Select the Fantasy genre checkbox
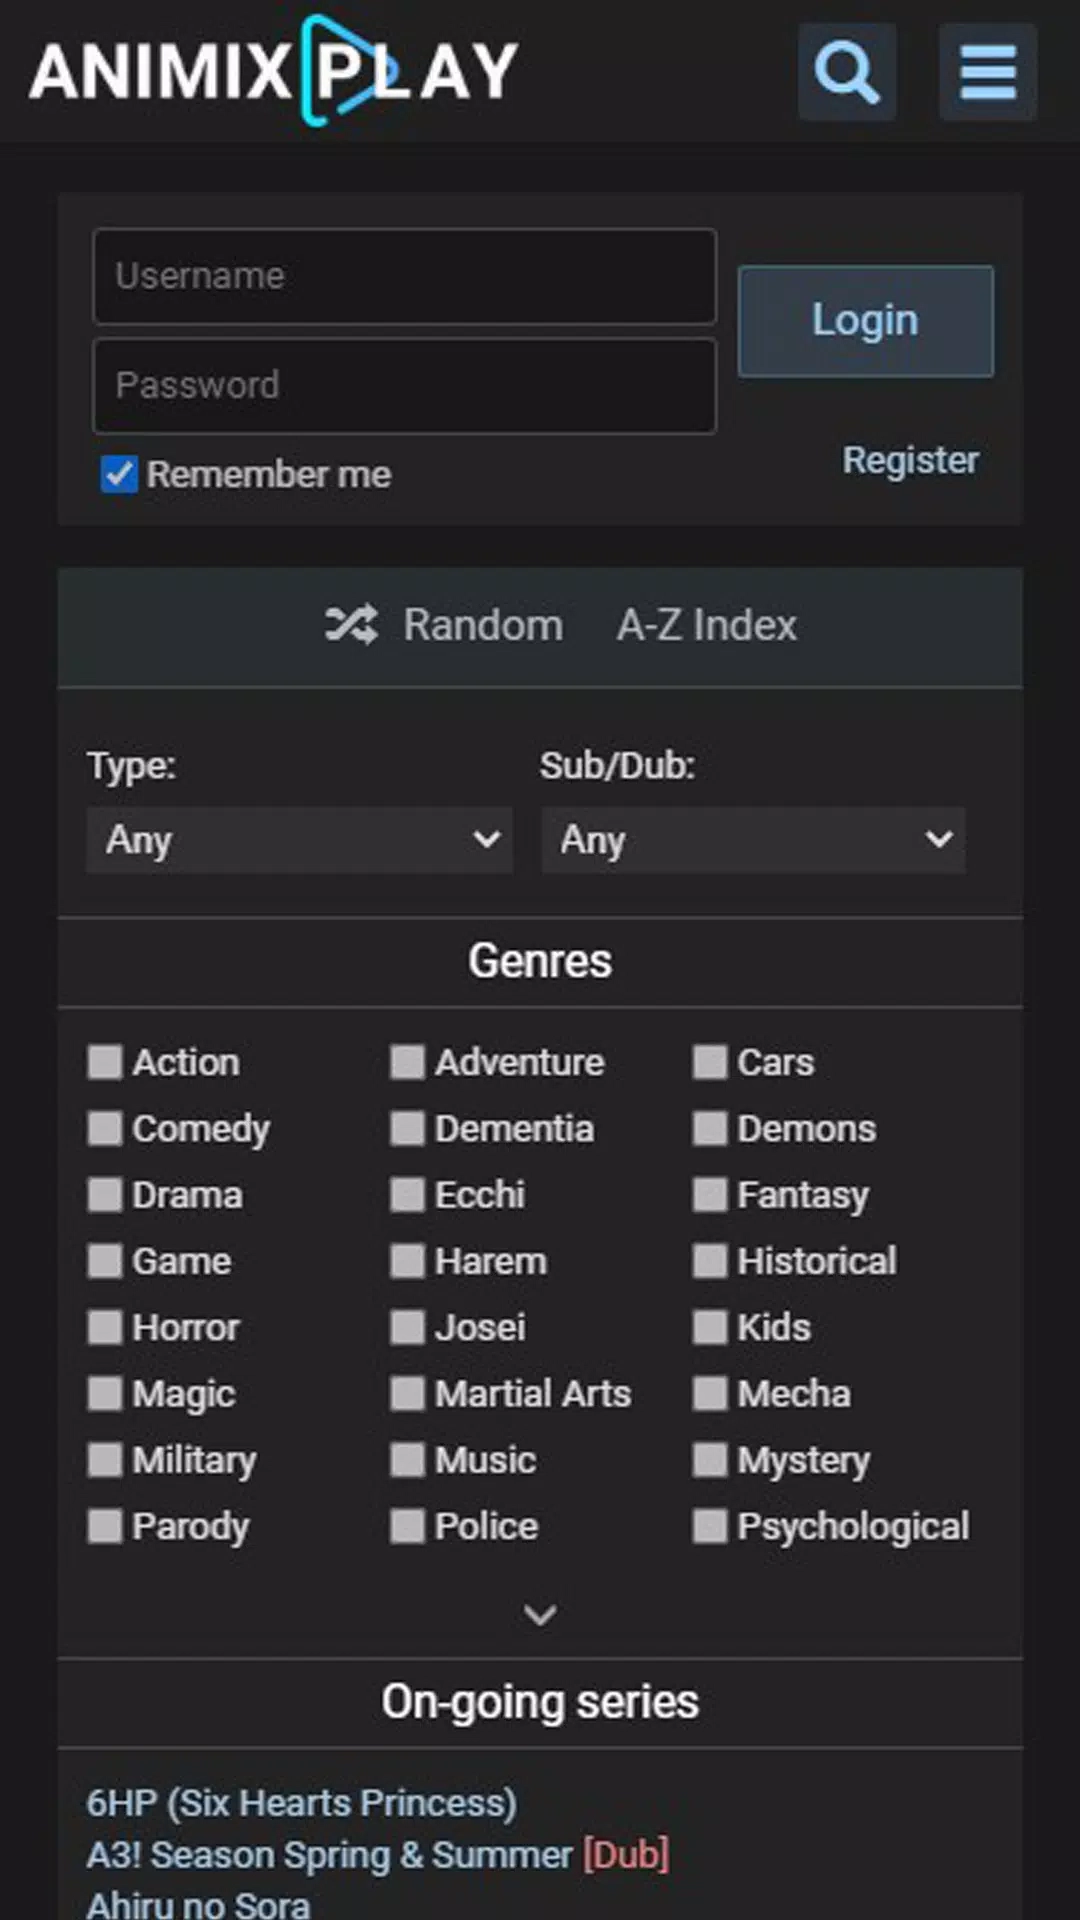 click(x=710, y=1194)
